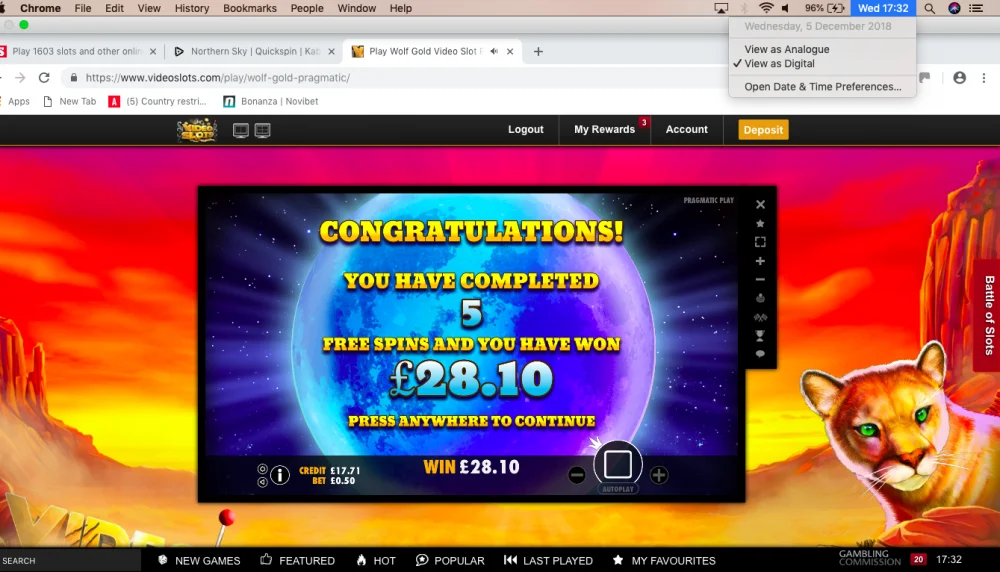Open the Account page
This screenshot has height=572, width=1000.
(686, 129)
